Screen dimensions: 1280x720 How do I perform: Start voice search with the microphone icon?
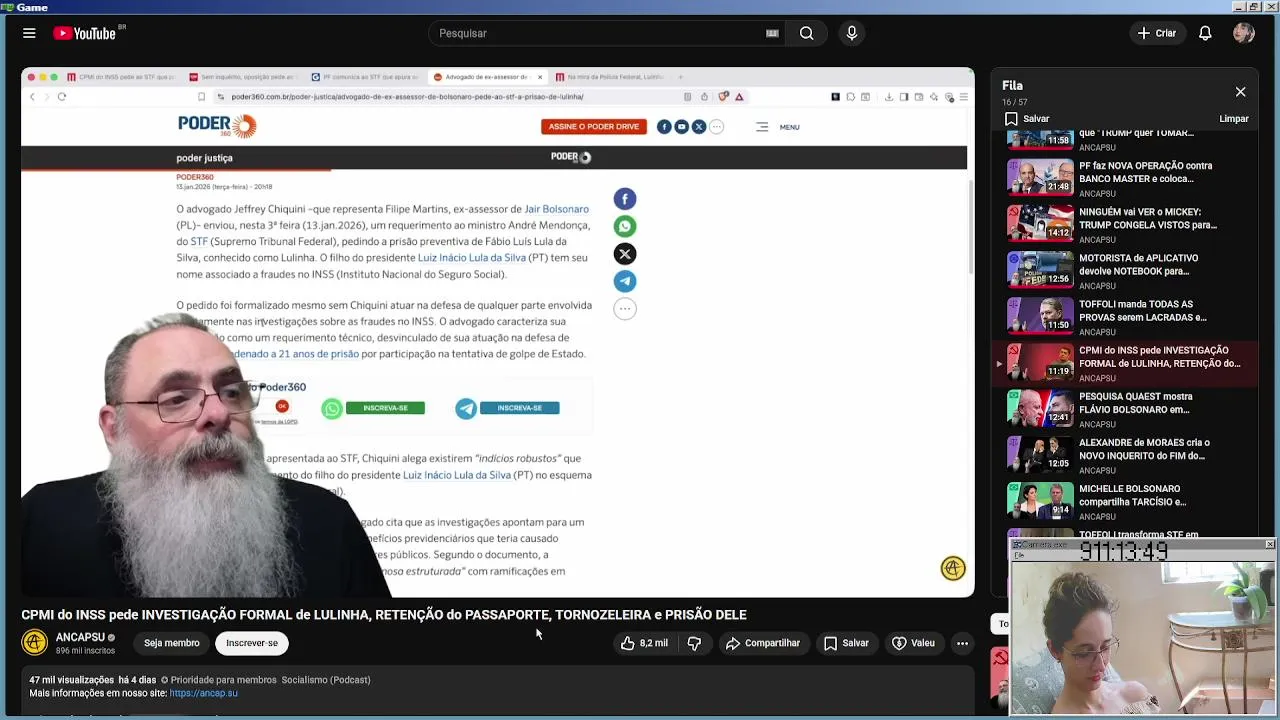click(x=852, y=33)
